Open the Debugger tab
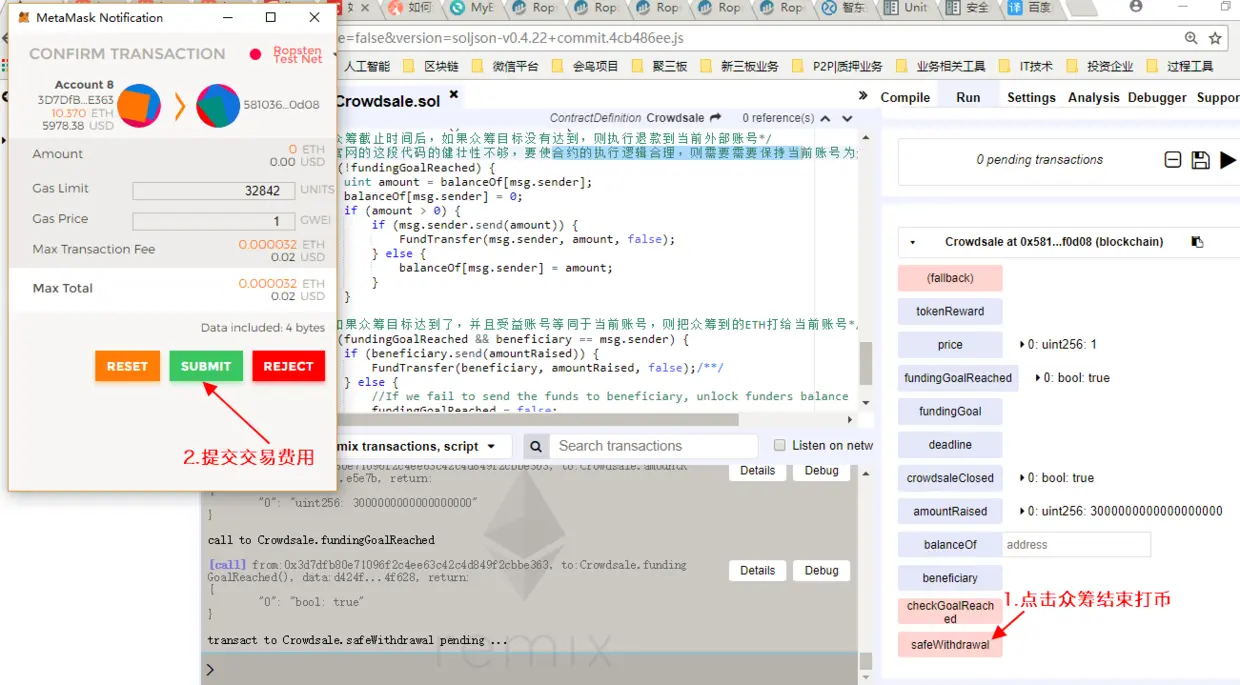Screen dimensions: 1240x685 [x=1157, y=97]
